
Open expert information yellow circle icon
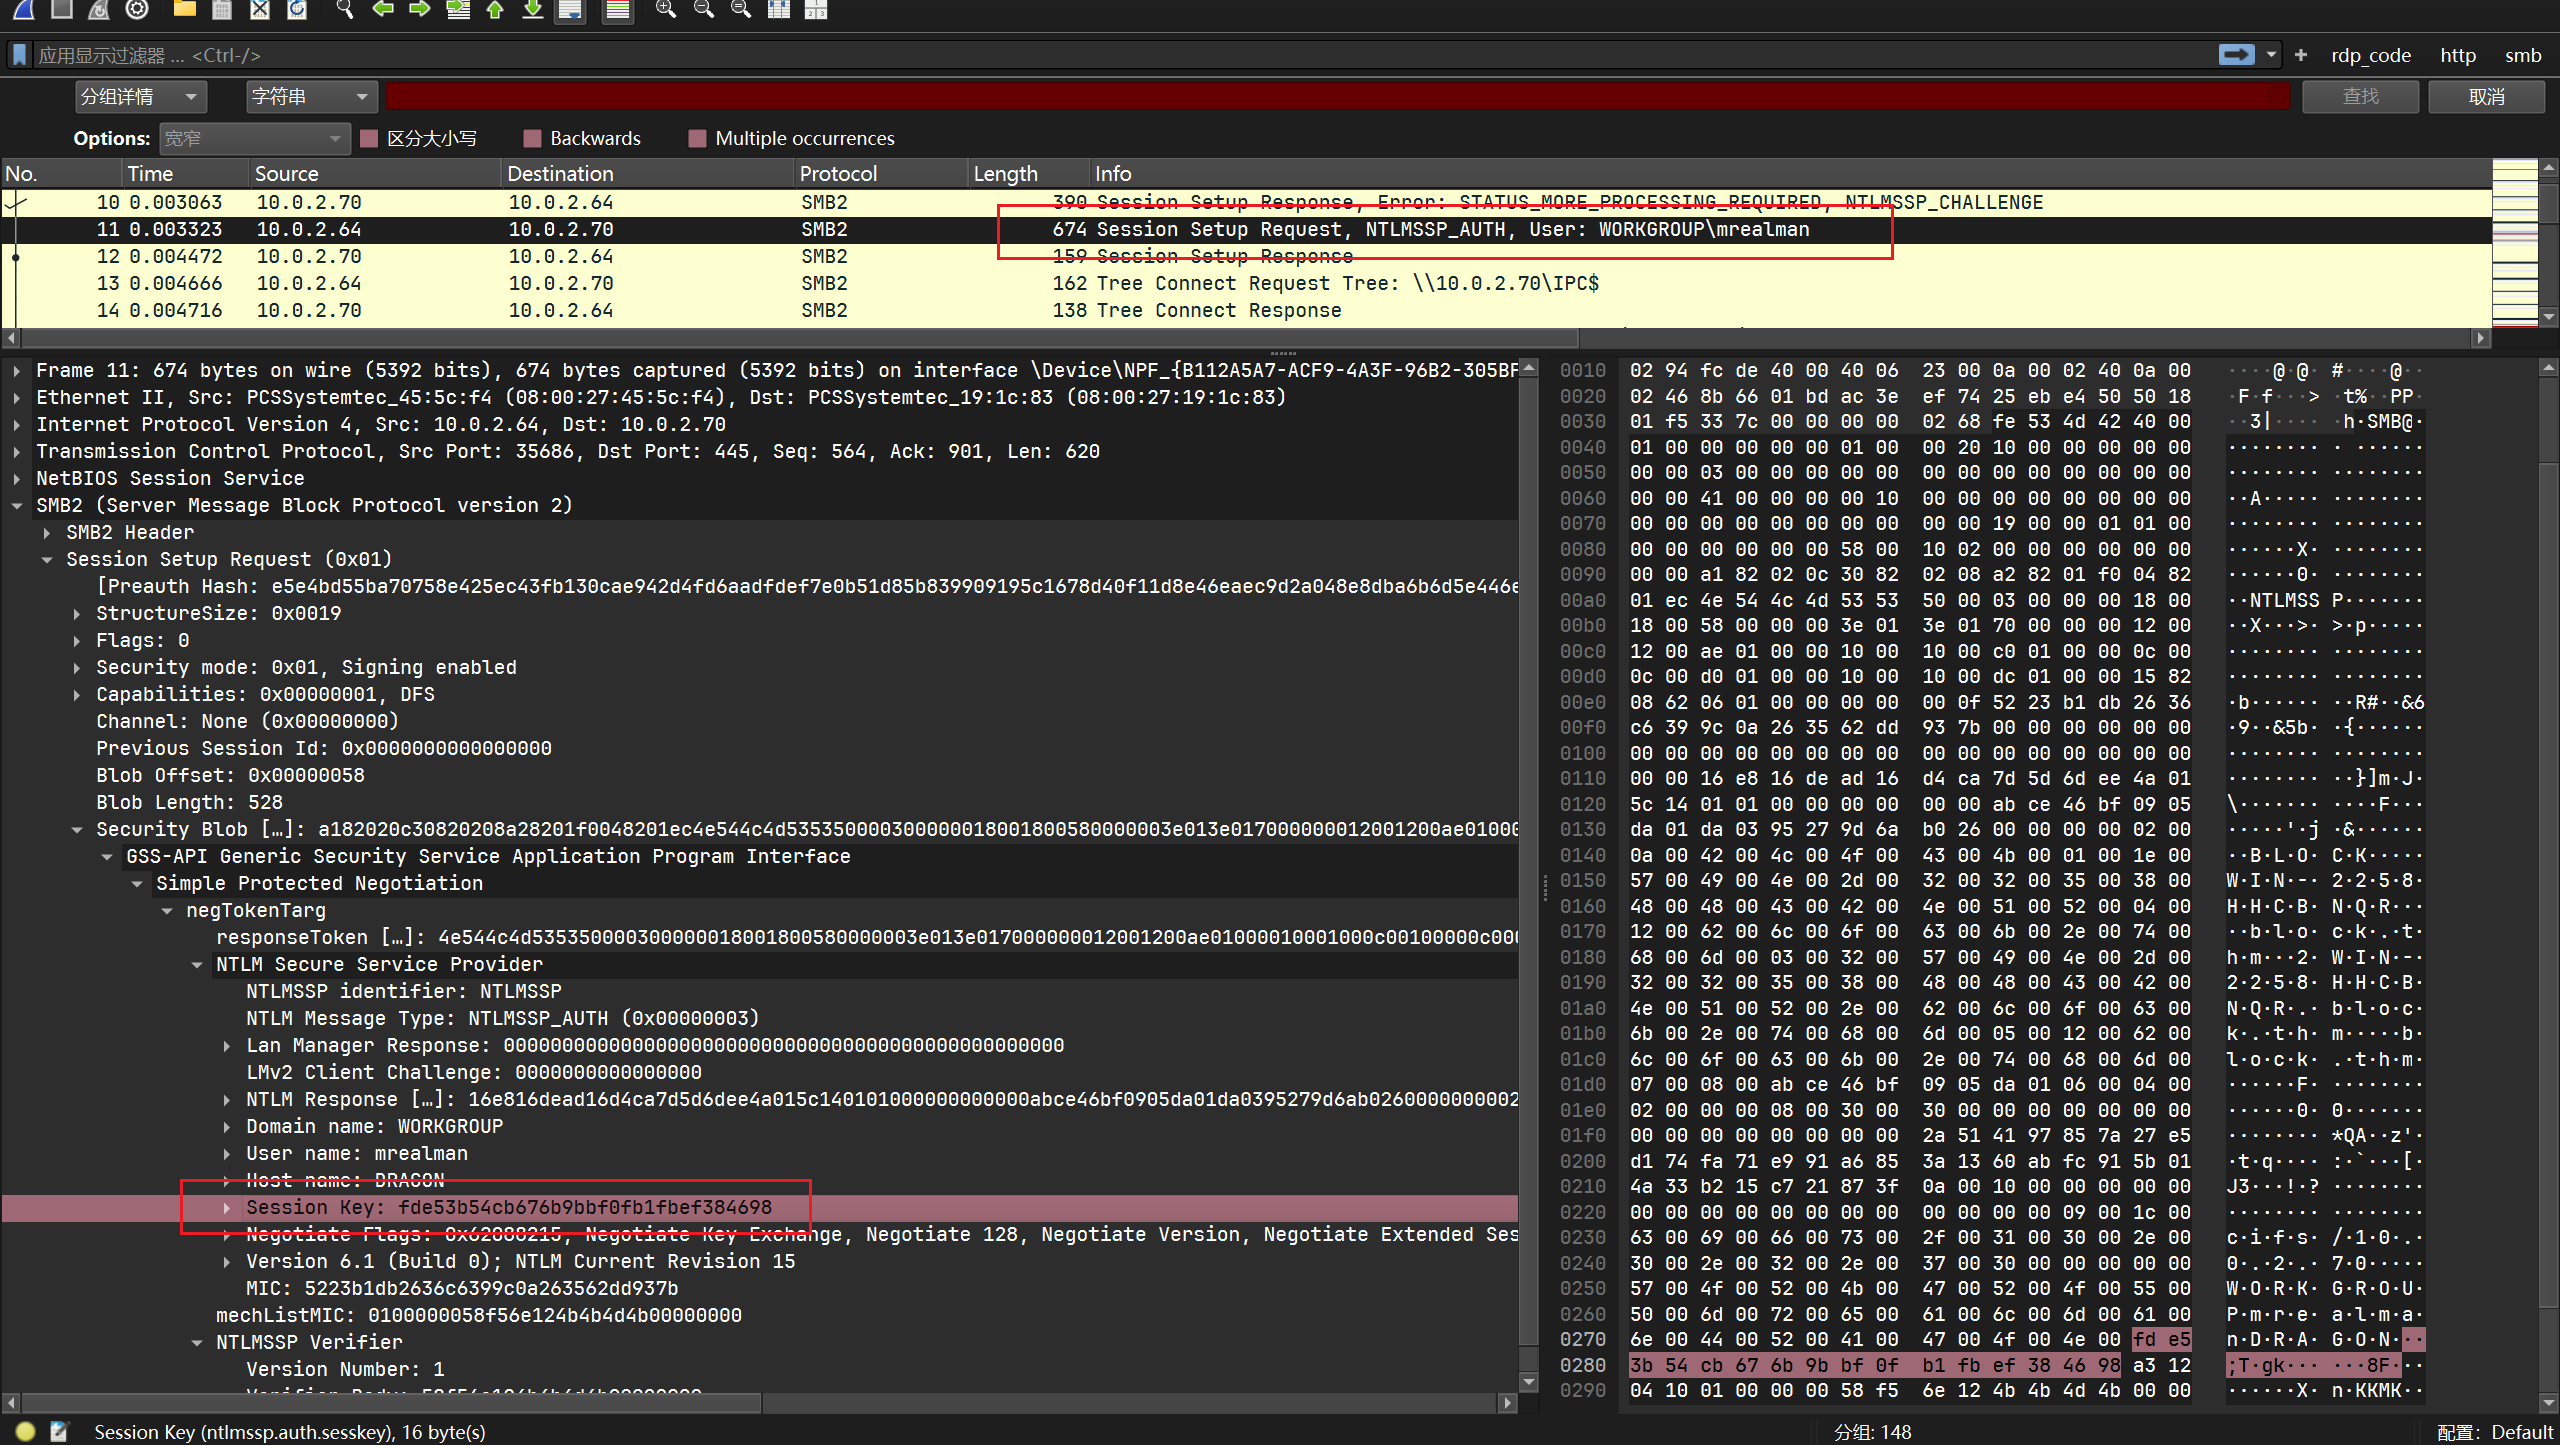point(26,1431)
